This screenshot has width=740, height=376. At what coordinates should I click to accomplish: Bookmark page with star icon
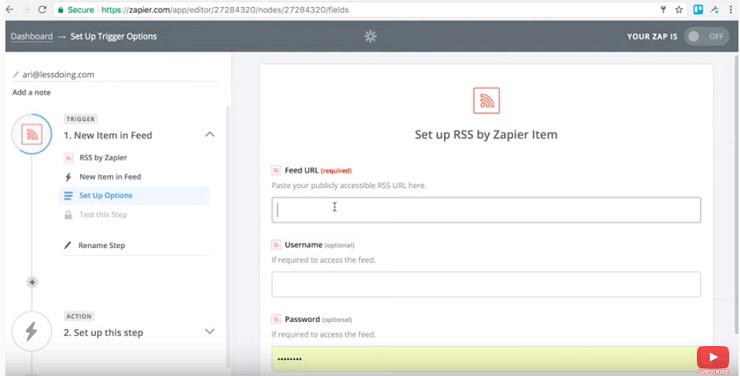(679, 9)
